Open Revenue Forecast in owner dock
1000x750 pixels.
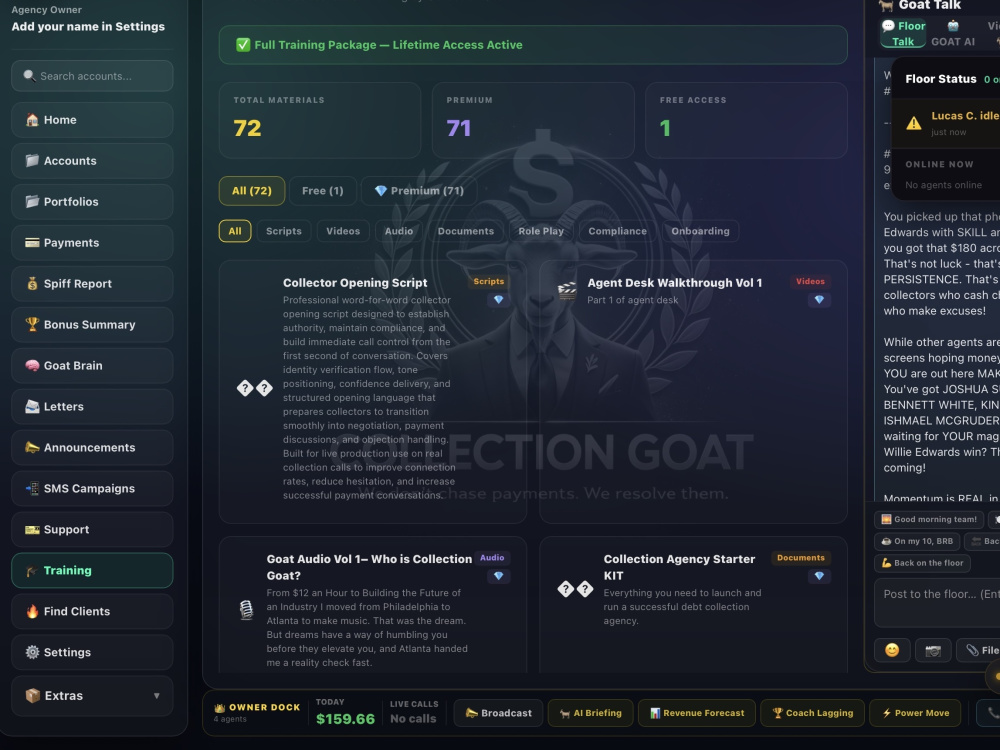click(x=696, y=713)
